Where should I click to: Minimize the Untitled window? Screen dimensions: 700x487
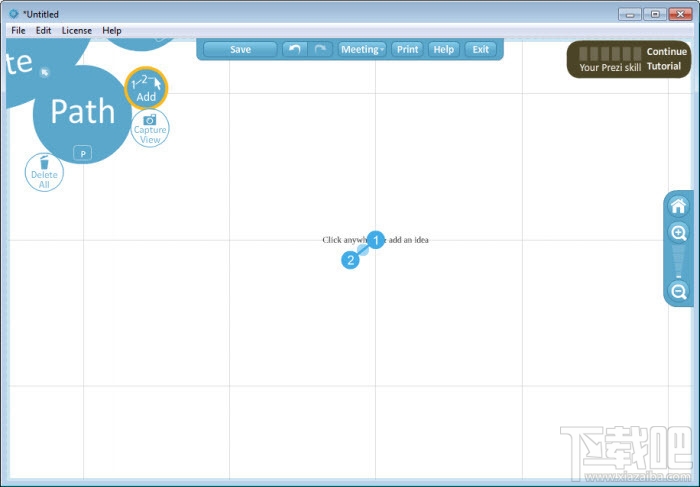tap(629, 14)
